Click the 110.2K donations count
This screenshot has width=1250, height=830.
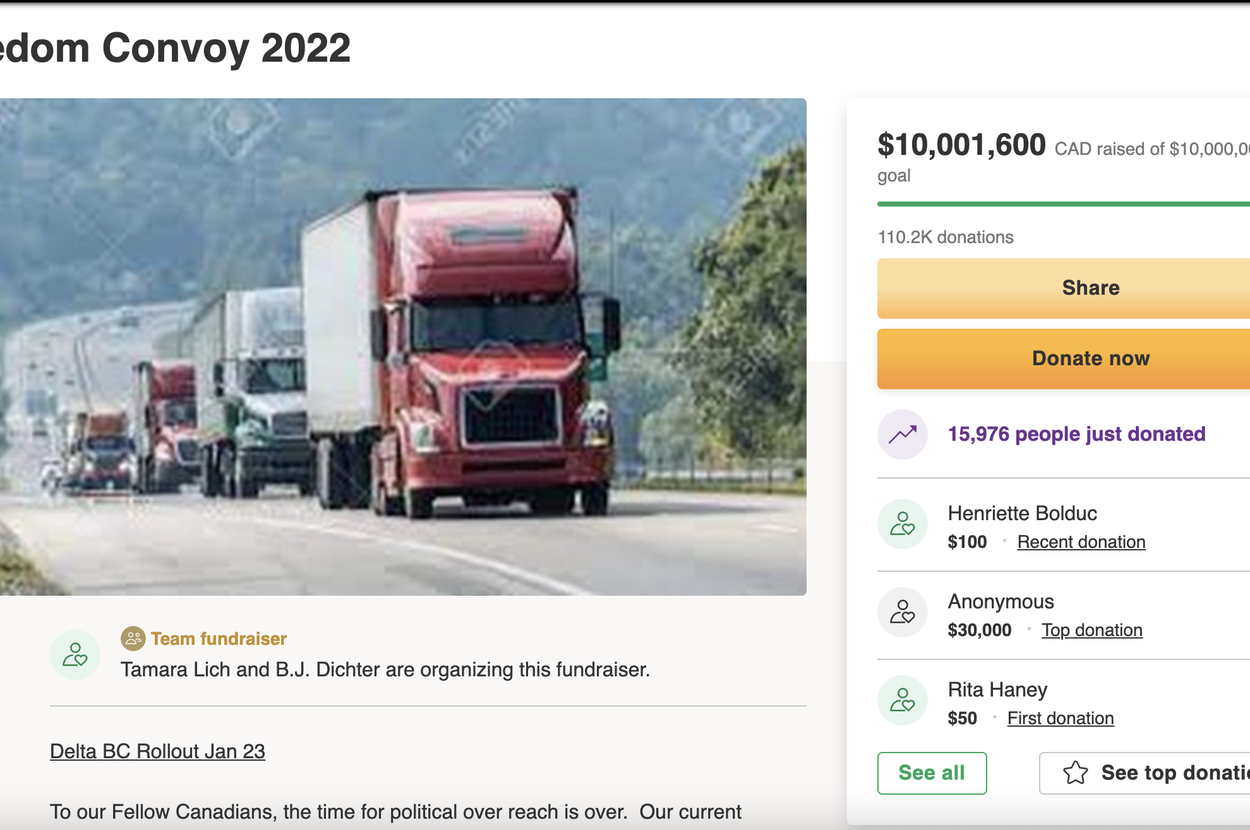[945, 237]
